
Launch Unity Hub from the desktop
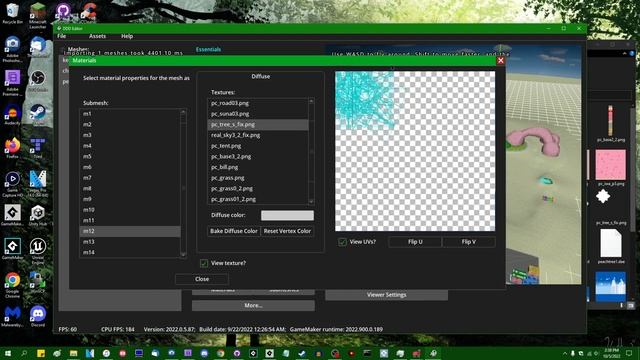coord(38,215)
